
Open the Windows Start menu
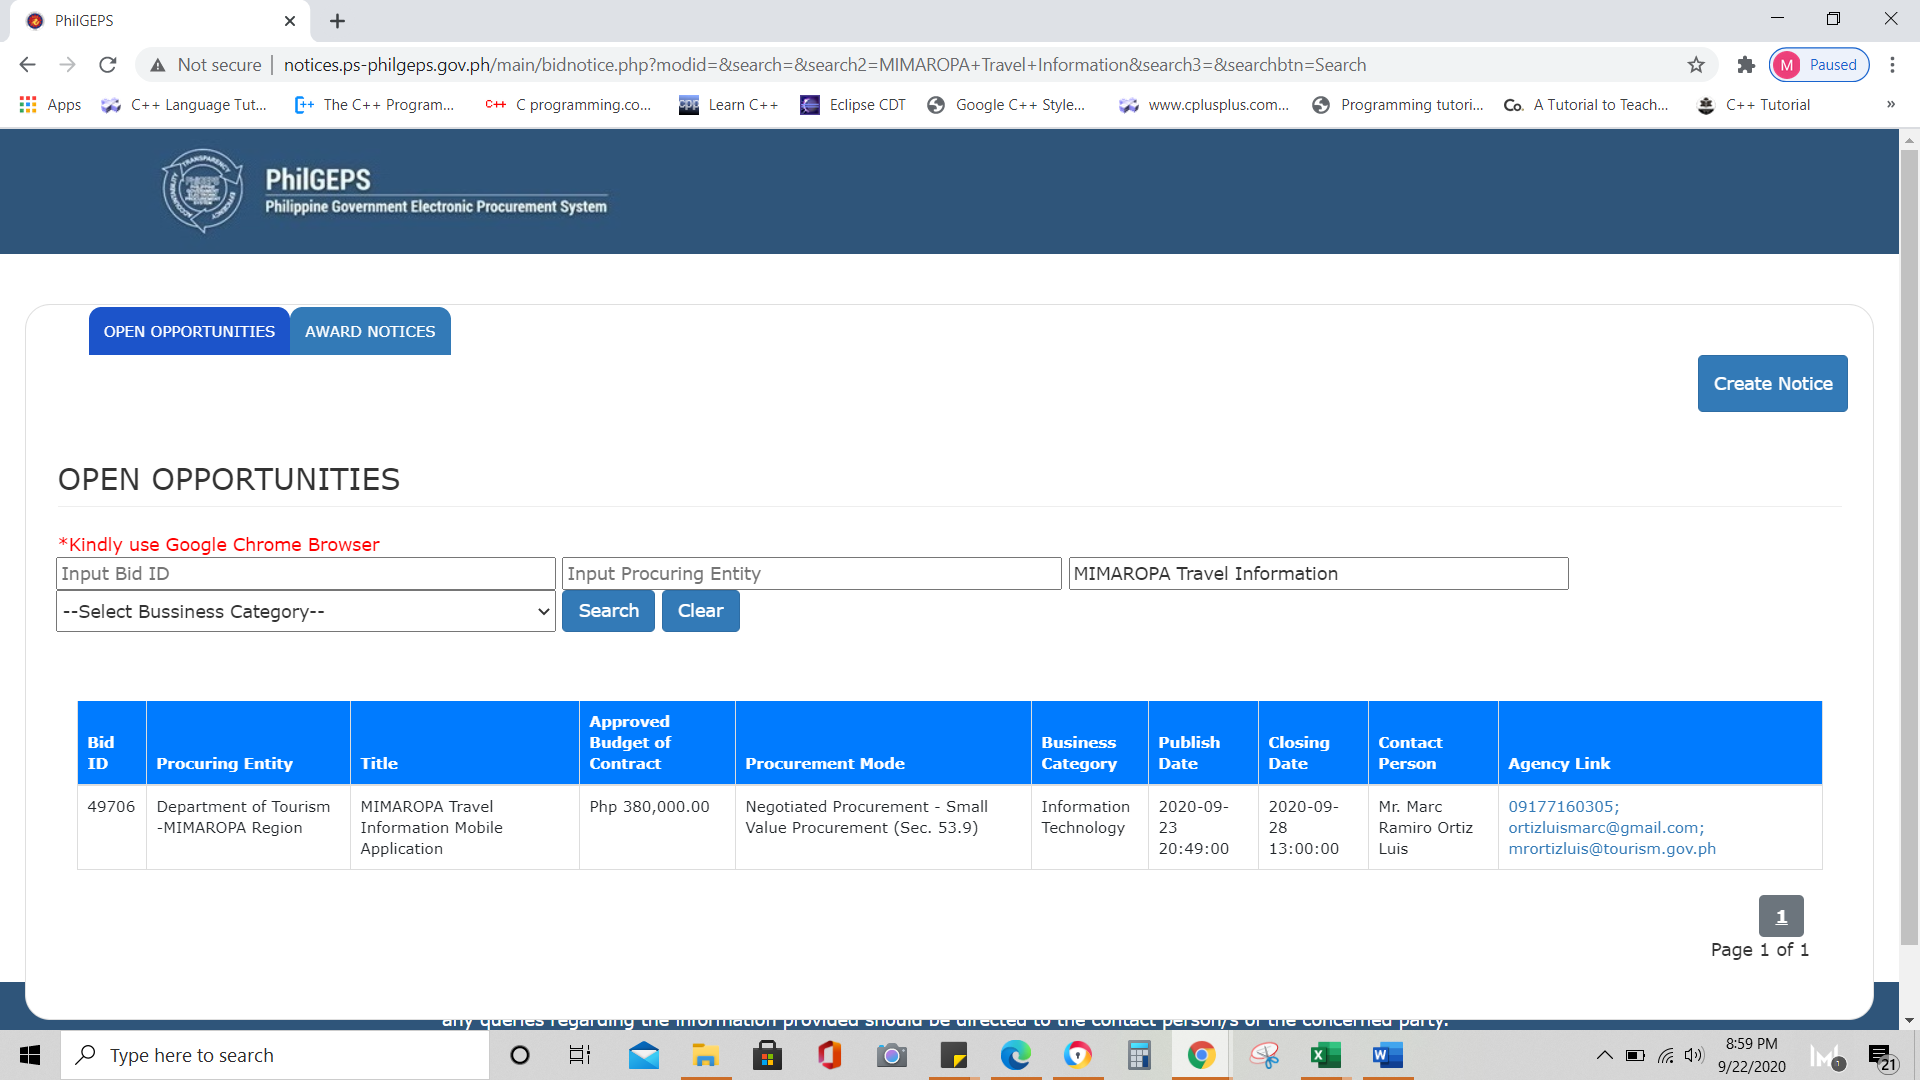tap(30, 1055)
